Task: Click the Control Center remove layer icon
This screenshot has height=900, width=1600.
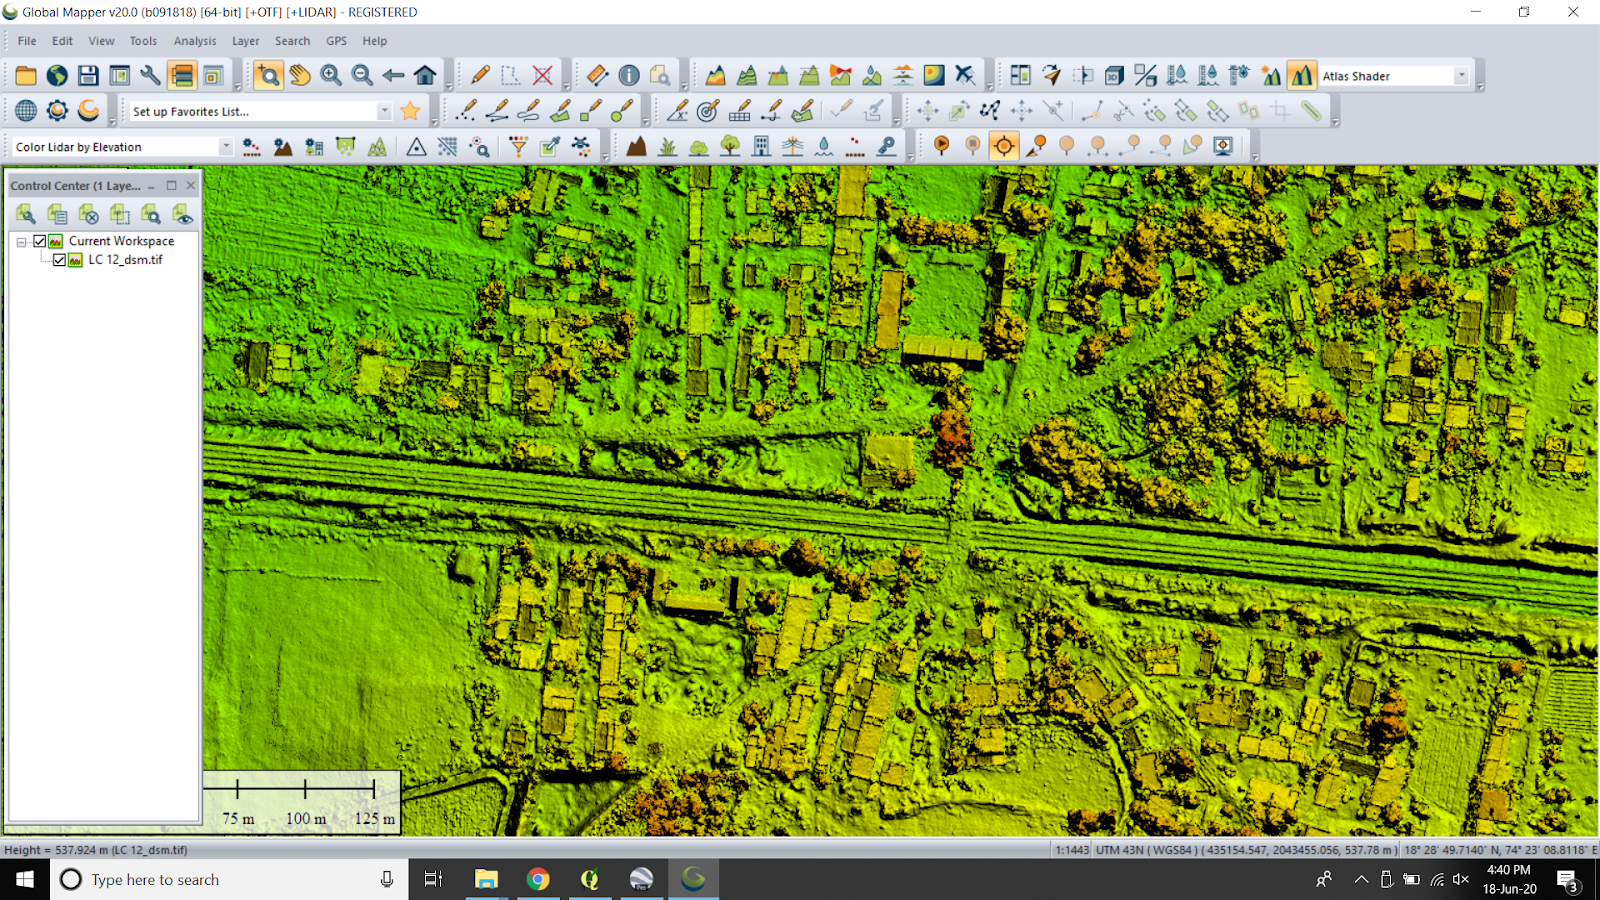Action: (x=88, y=214)
